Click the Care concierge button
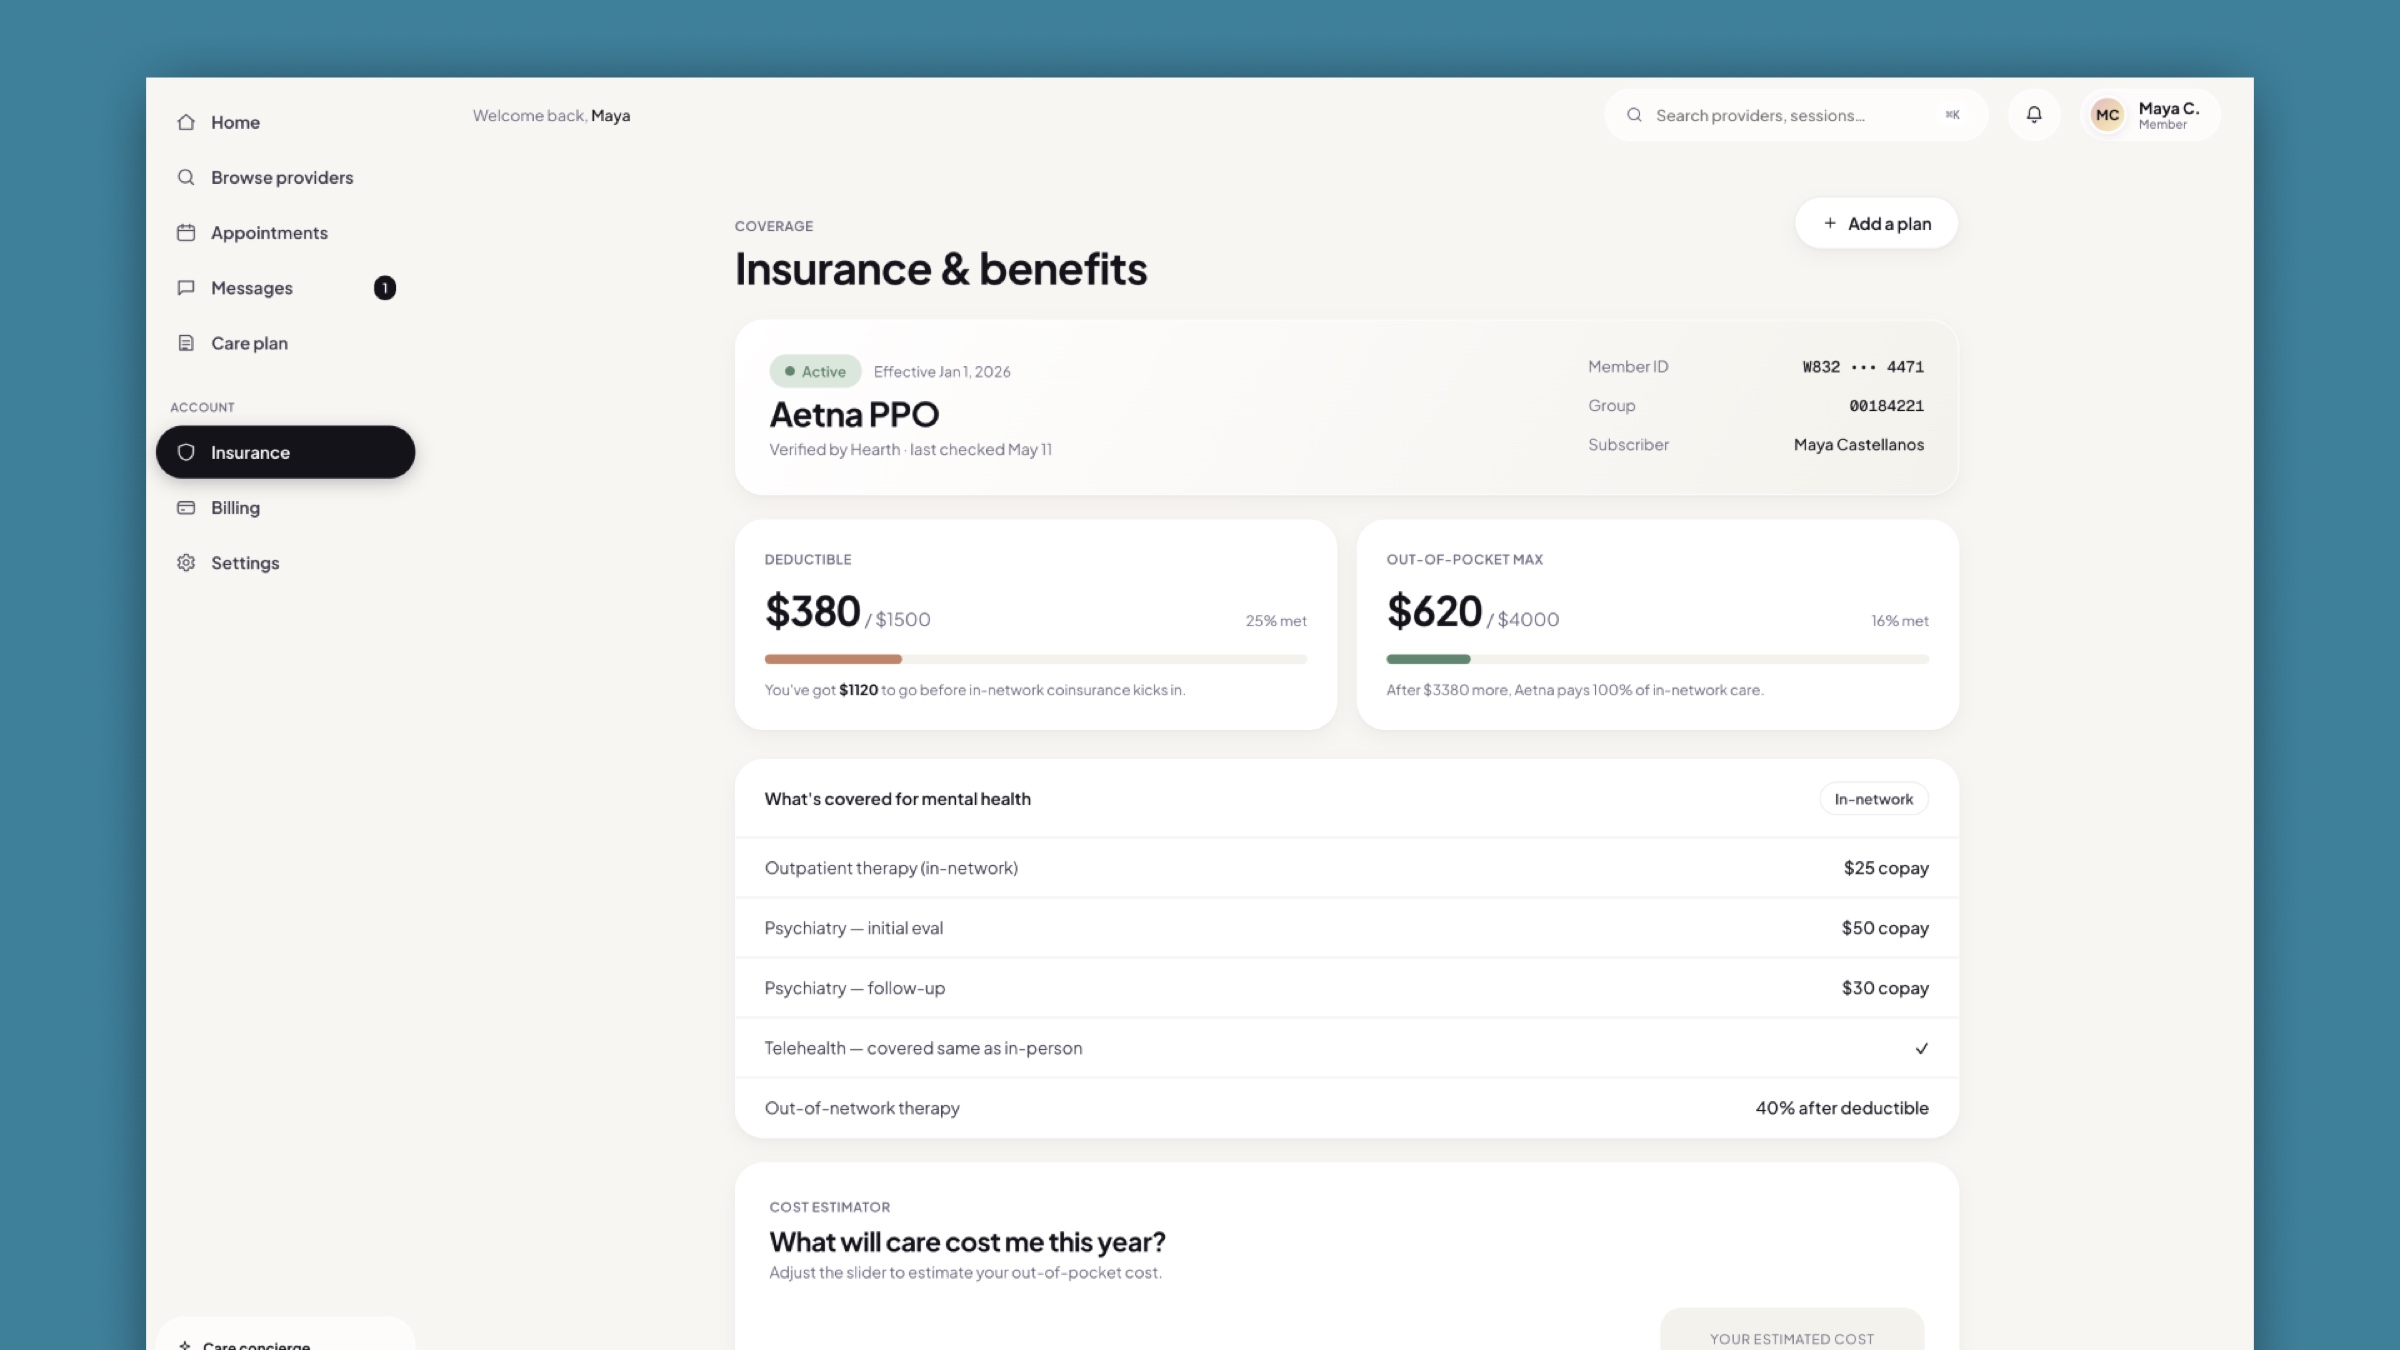Viewport: 2400px width, 1350px height. [285, 1338]
